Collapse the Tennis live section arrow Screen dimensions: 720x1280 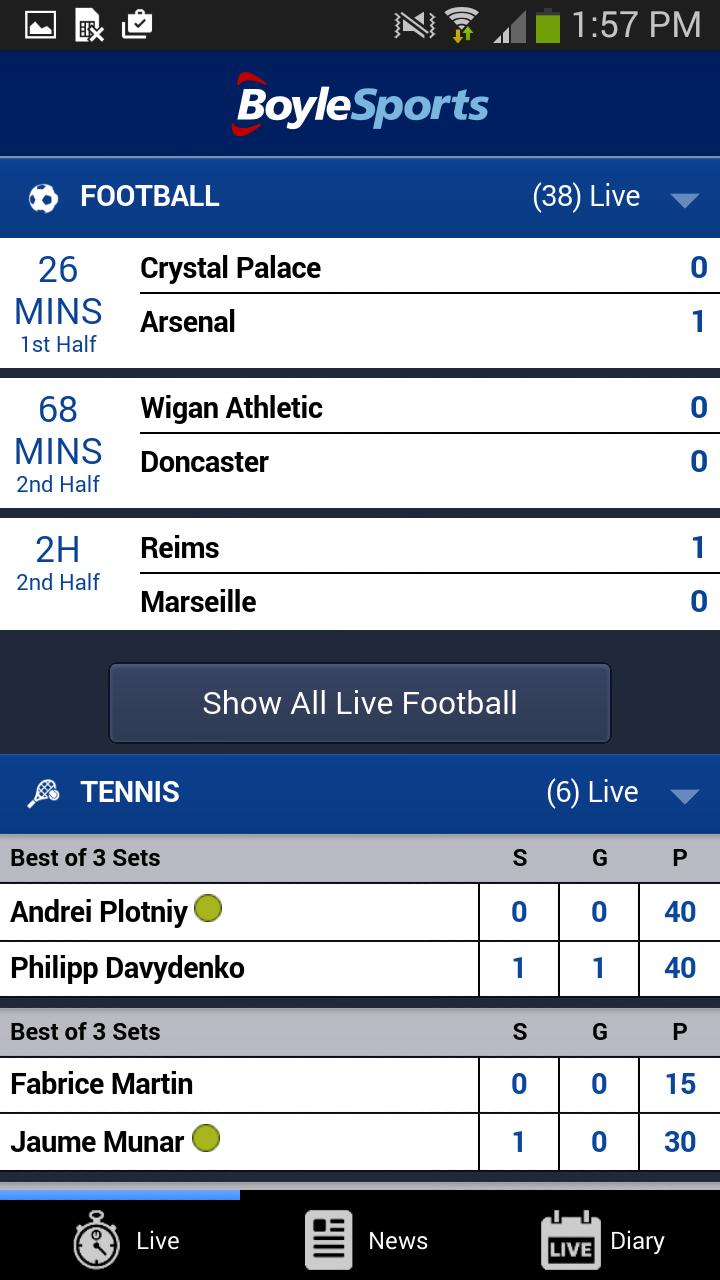tap(684, 796)
